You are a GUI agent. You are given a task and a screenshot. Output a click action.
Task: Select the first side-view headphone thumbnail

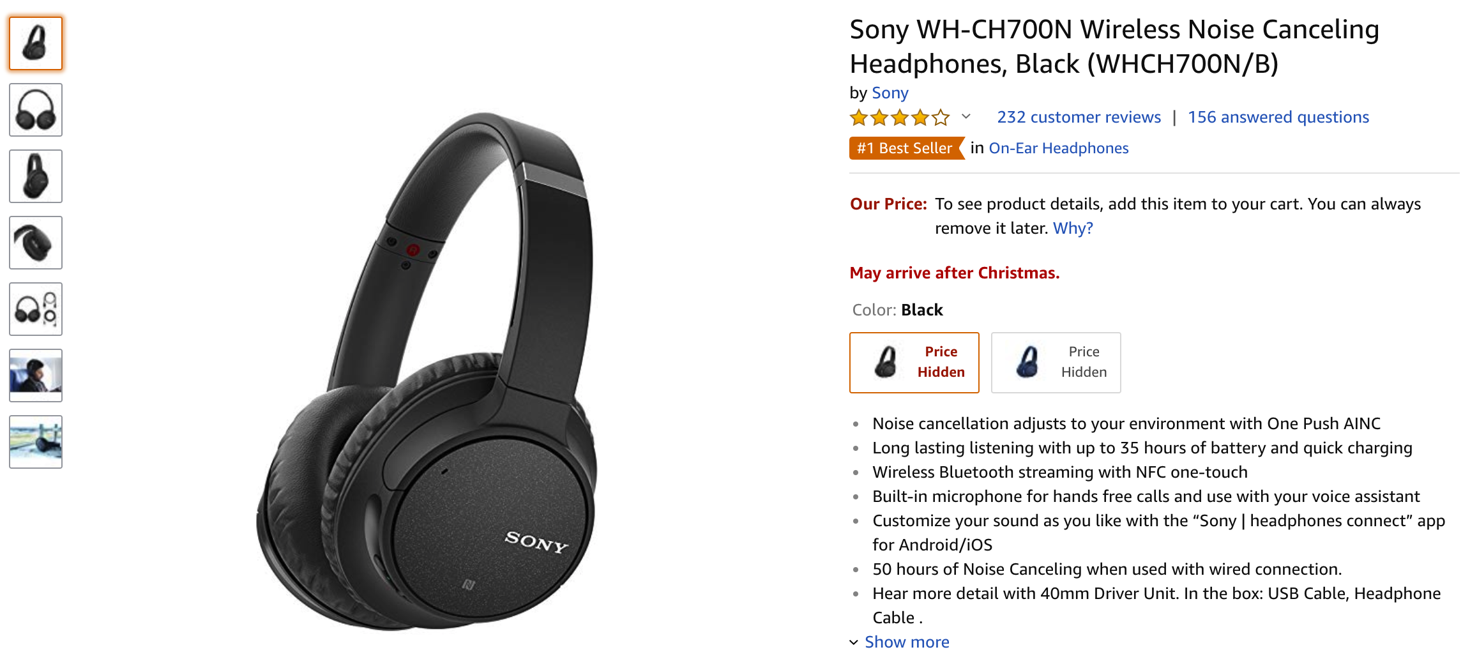tap(36, 44)
